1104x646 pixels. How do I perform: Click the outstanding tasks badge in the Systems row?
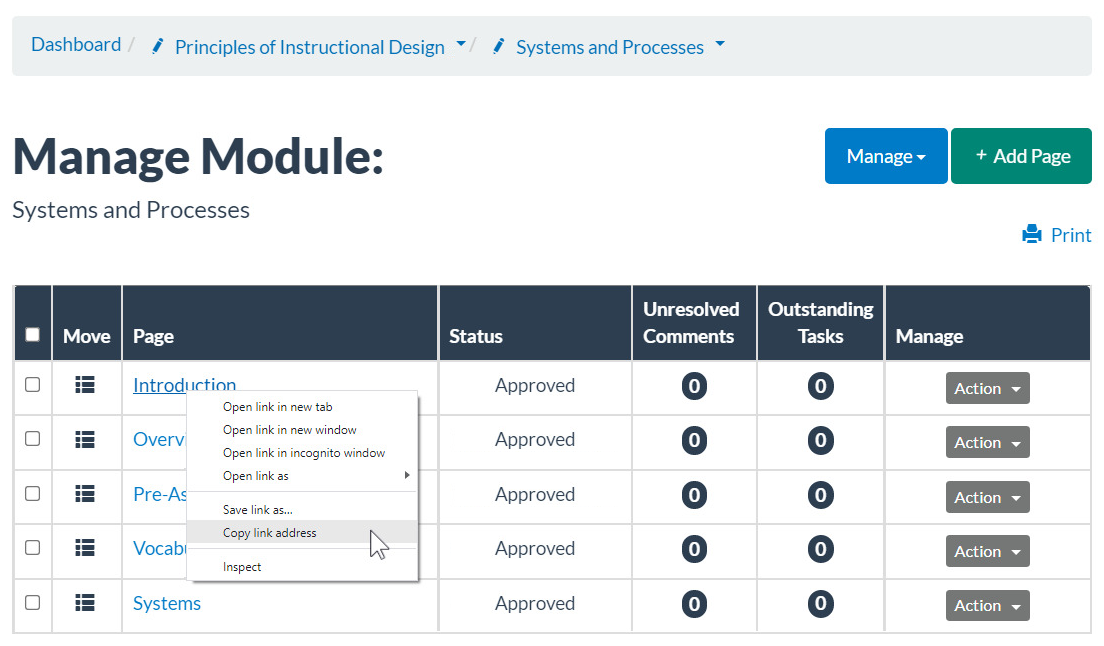820,604
